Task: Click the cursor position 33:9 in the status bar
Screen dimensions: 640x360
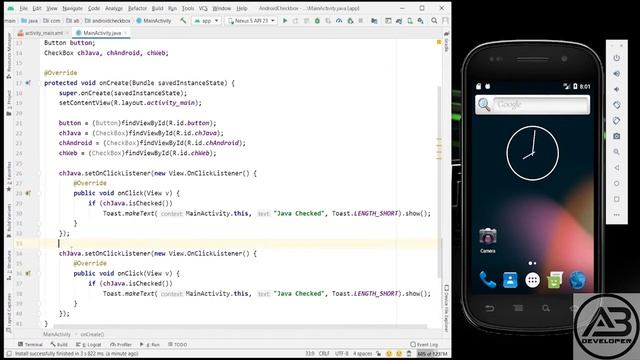Action: tap(310, 353)
